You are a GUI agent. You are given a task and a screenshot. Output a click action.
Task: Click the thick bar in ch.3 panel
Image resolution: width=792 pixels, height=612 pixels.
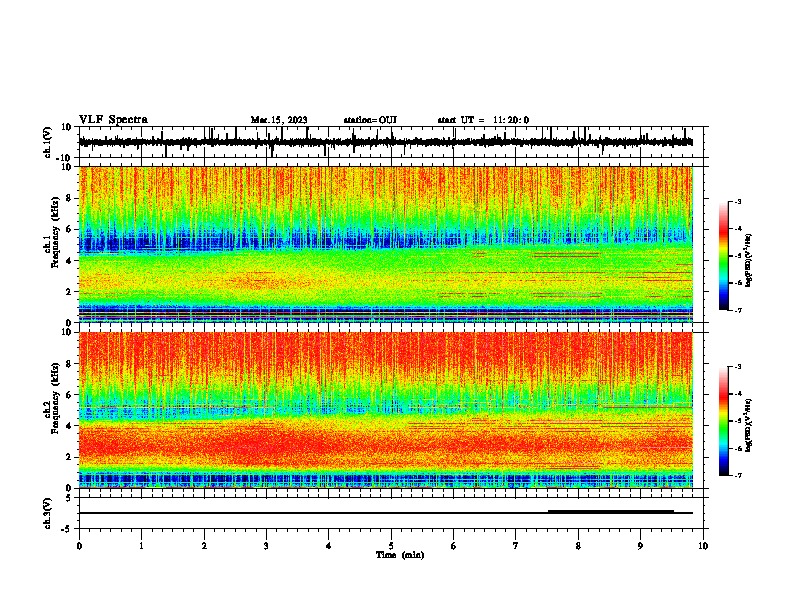[x=611, y=512]
